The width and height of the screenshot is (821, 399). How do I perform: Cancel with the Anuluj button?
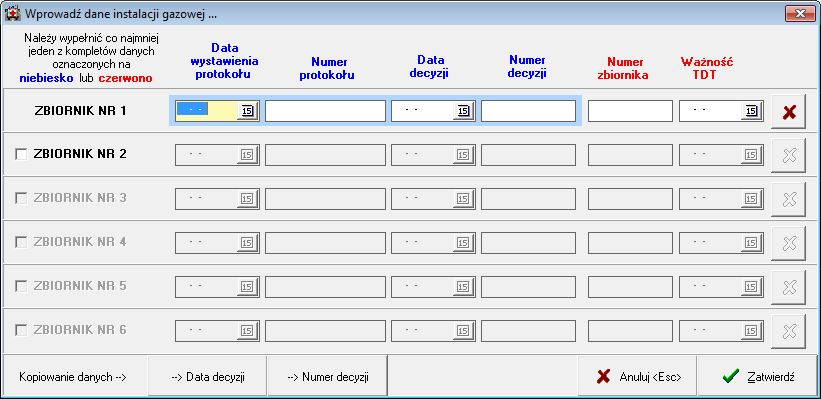638,376
